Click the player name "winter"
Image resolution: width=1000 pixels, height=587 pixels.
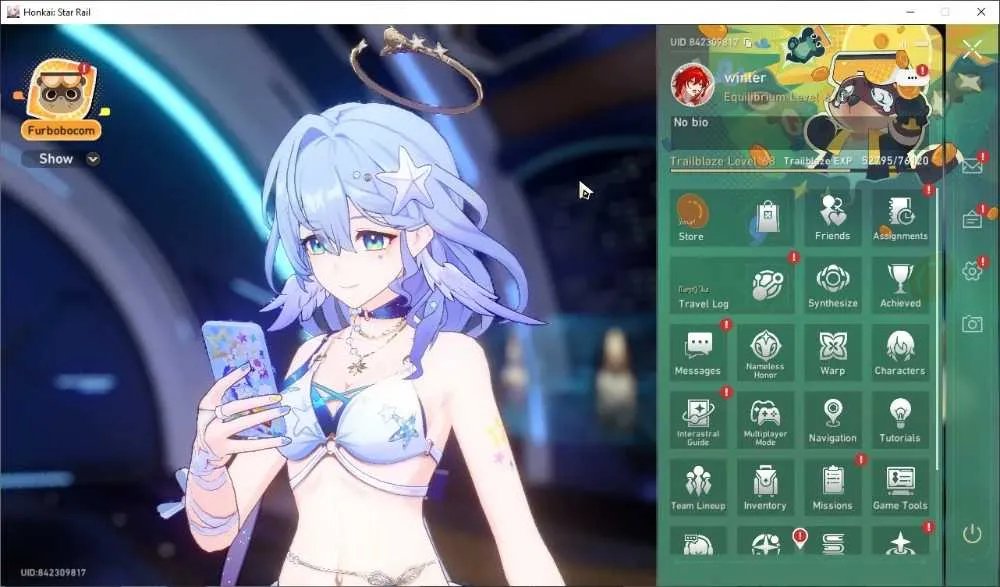click(x=745, y=78)
